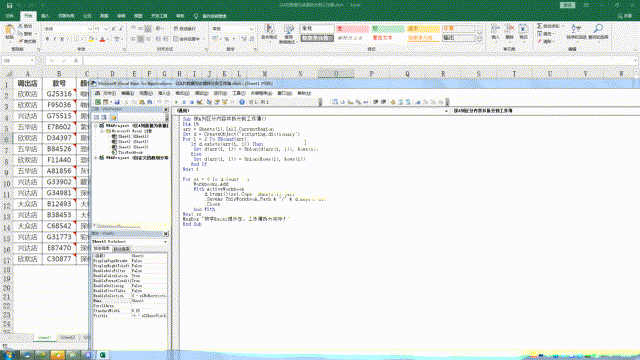Viewport: 640px width, 360px height.
Task: Select ThisWorkbook in project tree
Action: (127, 152)
